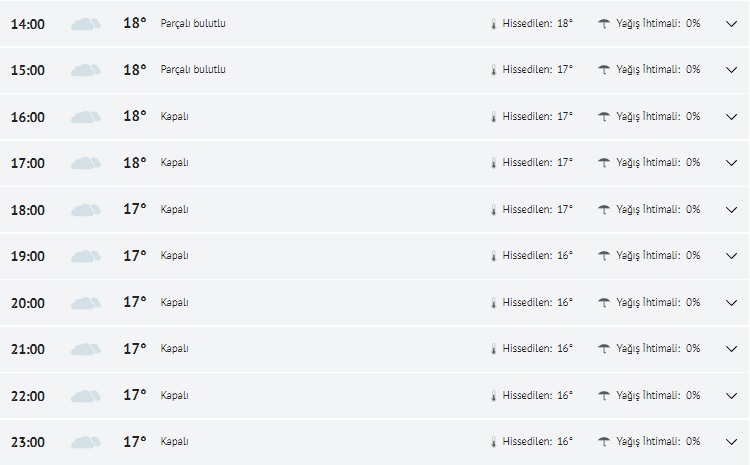The width and height of the screenshot is (750, 465).
Task: Click the umbrella icon in 16:00 row
Action: click(604, 117)
